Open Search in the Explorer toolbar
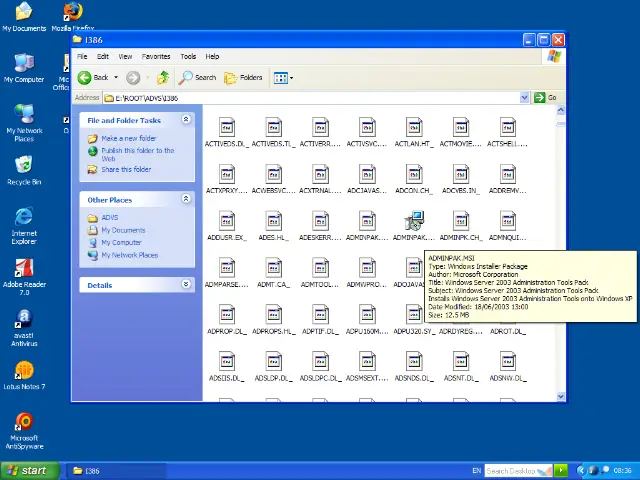The width and height of the screenshot is (640, 480). point(197,77)
